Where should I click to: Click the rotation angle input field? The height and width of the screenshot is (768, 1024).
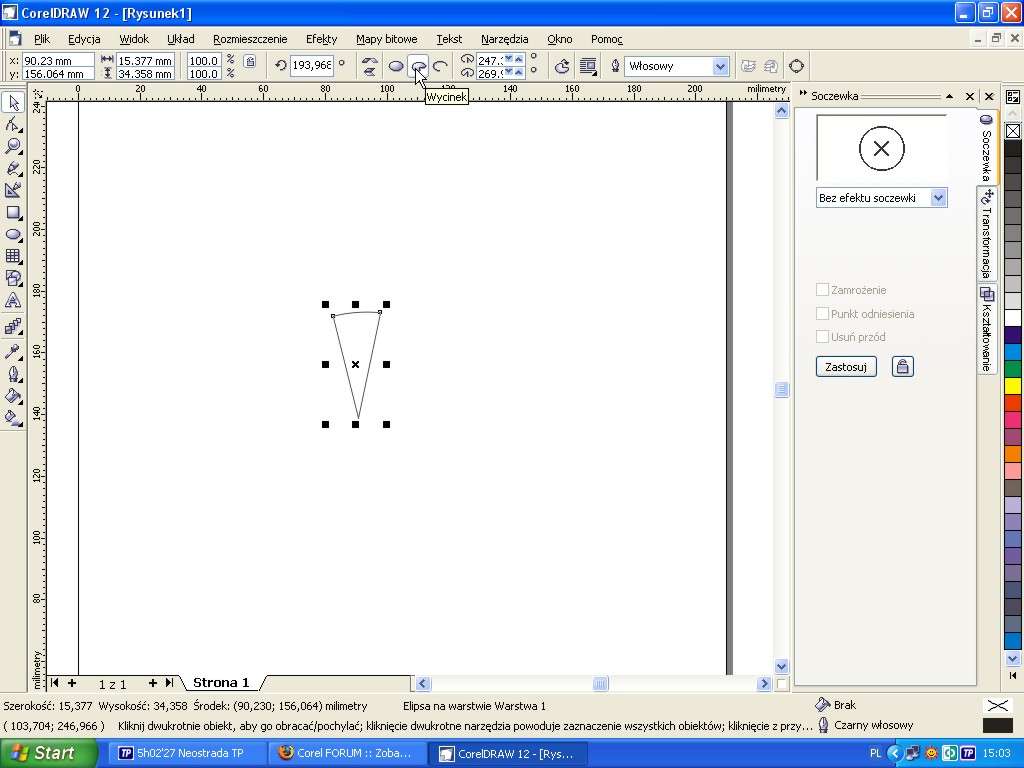tap(311, 65)
